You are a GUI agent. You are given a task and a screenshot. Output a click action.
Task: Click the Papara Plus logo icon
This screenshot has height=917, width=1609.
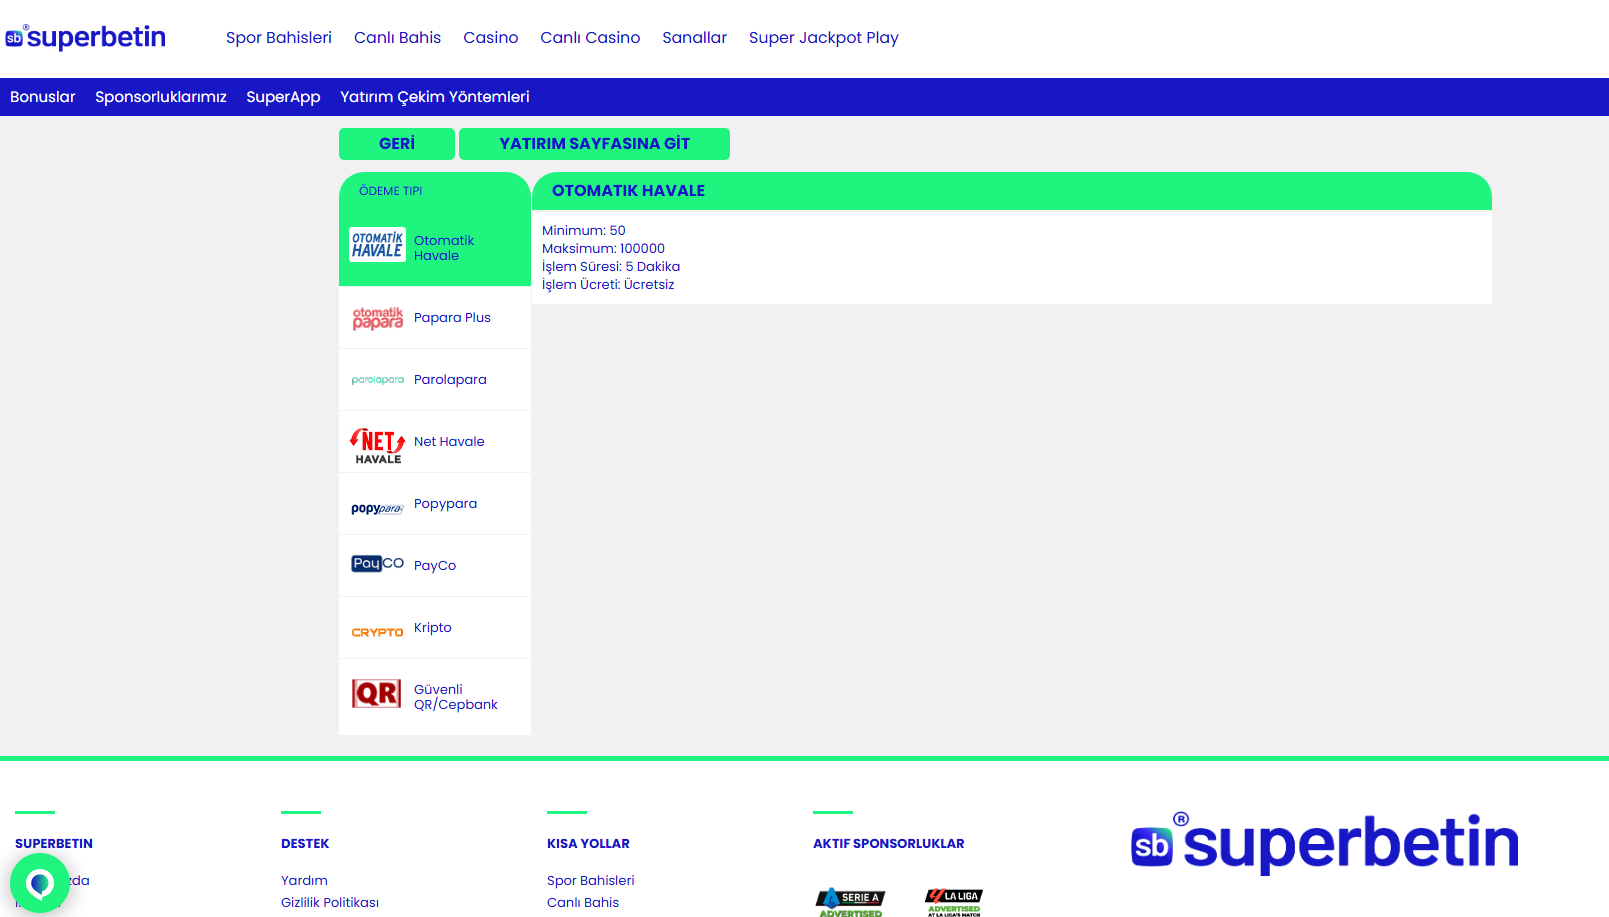[x=377, y=318]
